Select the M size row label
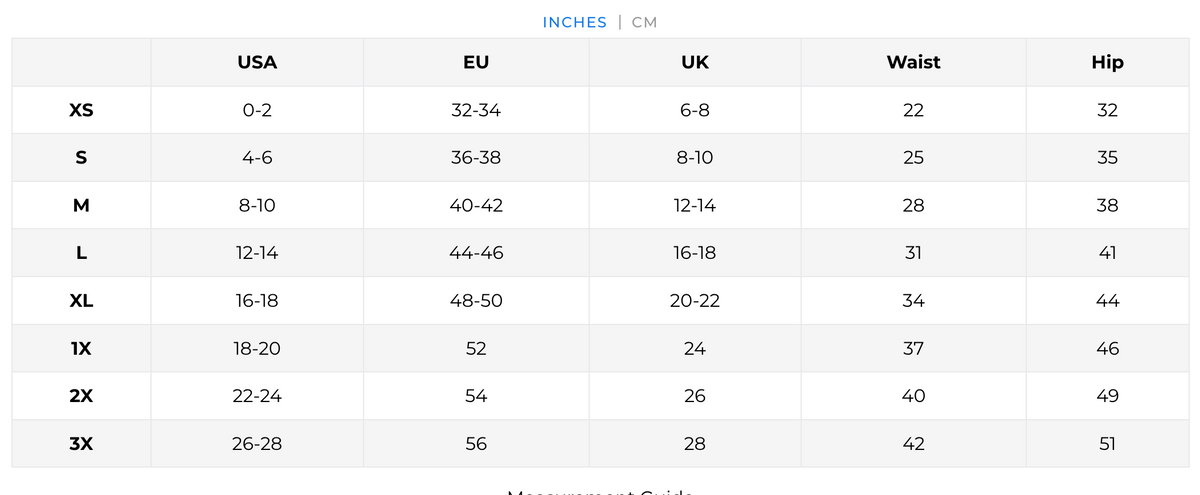1200x495 pixels. (x=81, y=206)
